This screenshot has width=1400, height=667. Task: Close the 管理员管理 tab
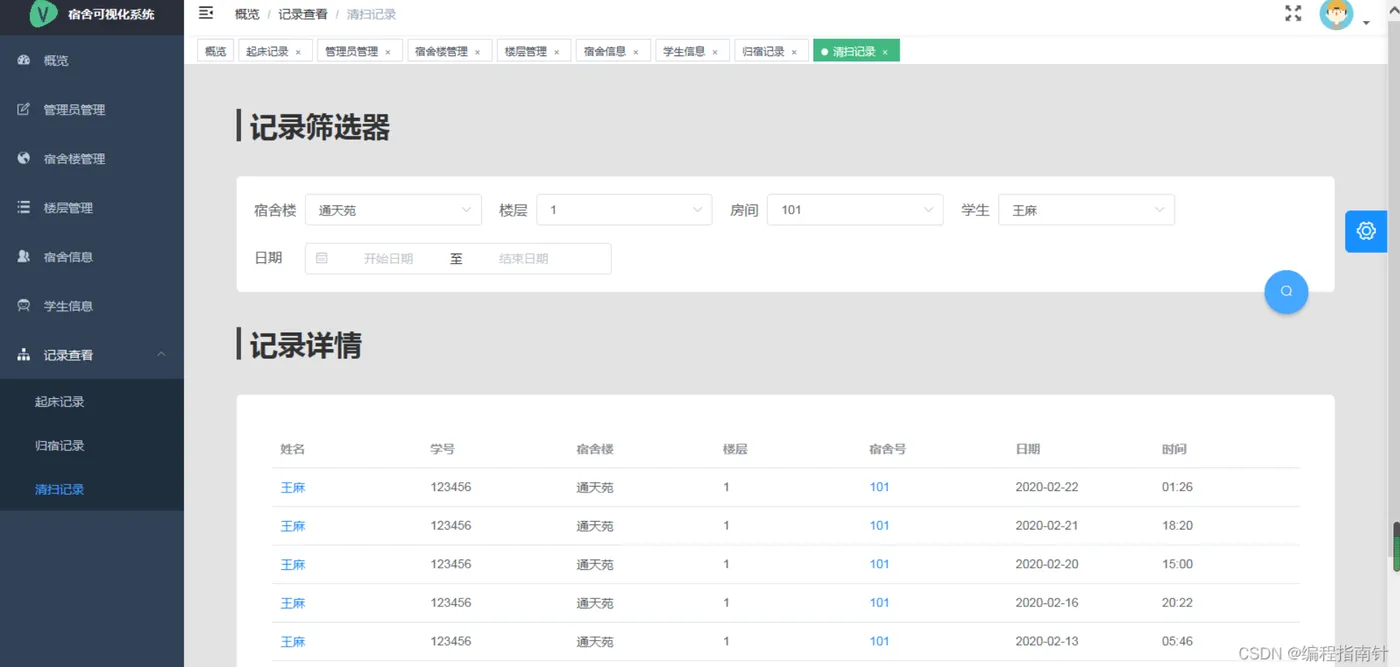(388, 52)
